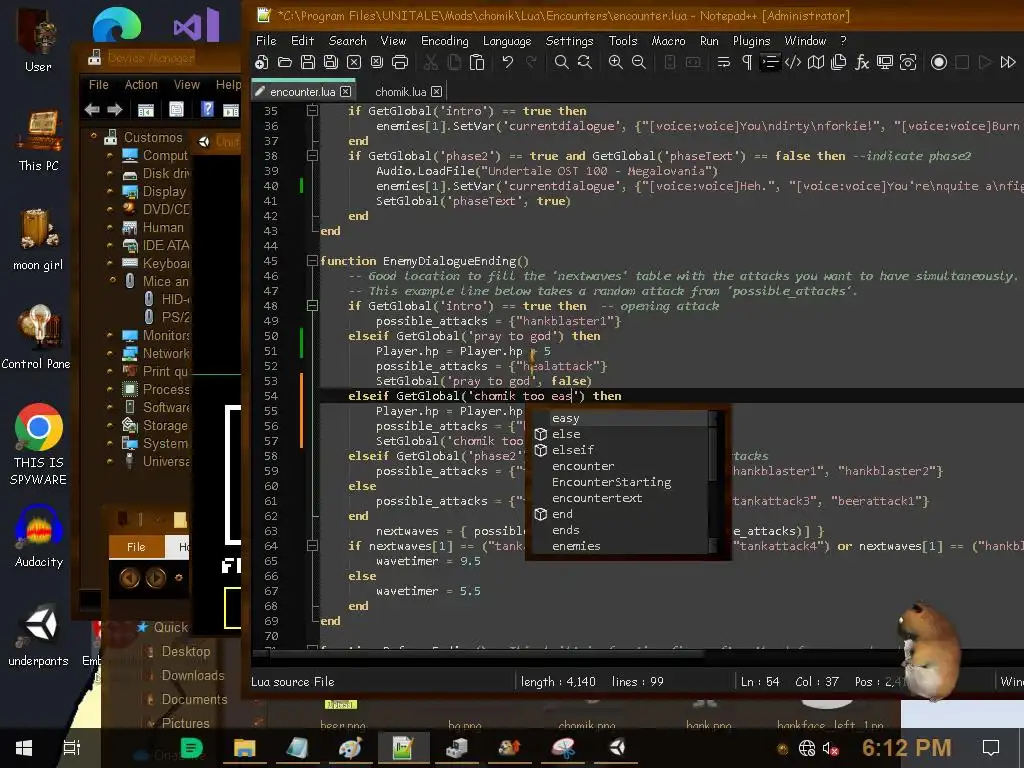Expand the Keyboards node in Device Manager

tap(110, 263)
